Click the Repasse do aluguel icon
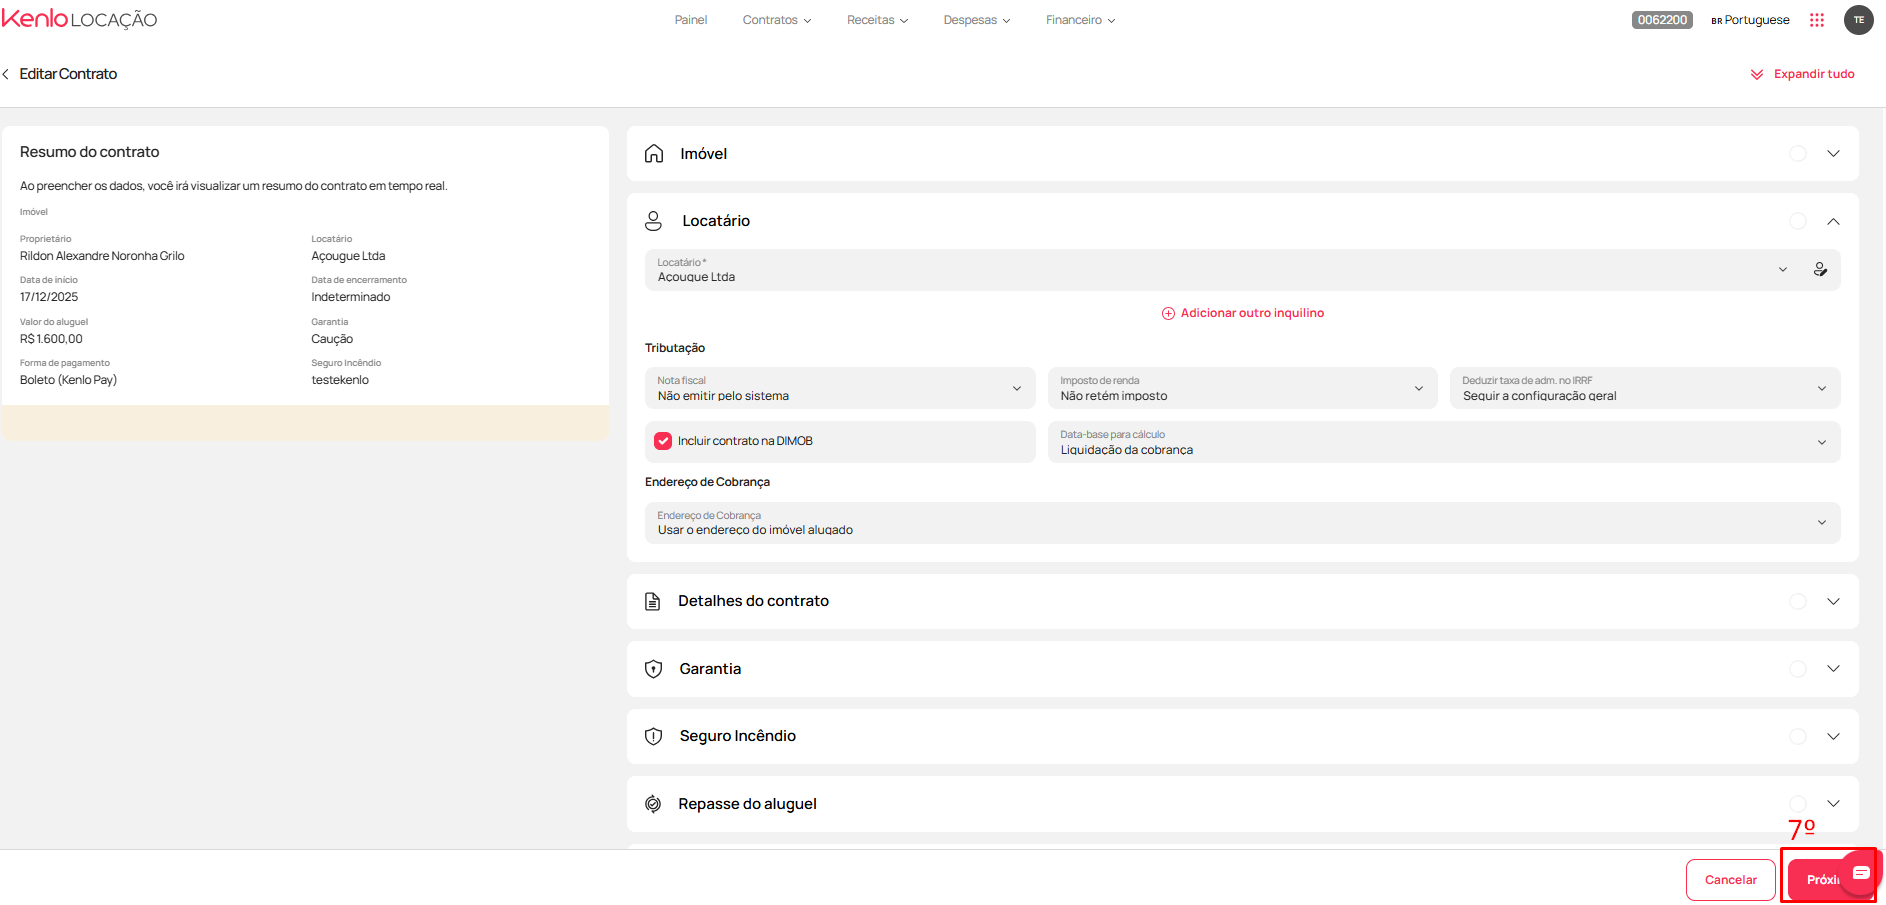This screenshot has width=1886, height=905. [653, 804]
